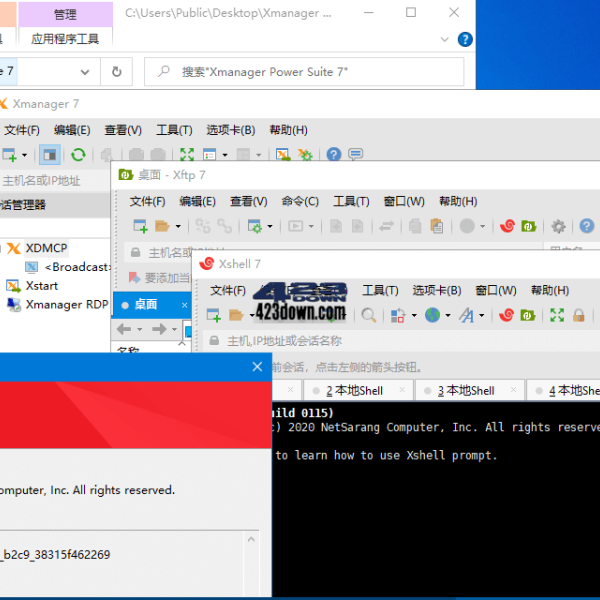600x600 pixels.
Task: Open 文件(F) menu in Xmanager 7
Action: point(22,130)
